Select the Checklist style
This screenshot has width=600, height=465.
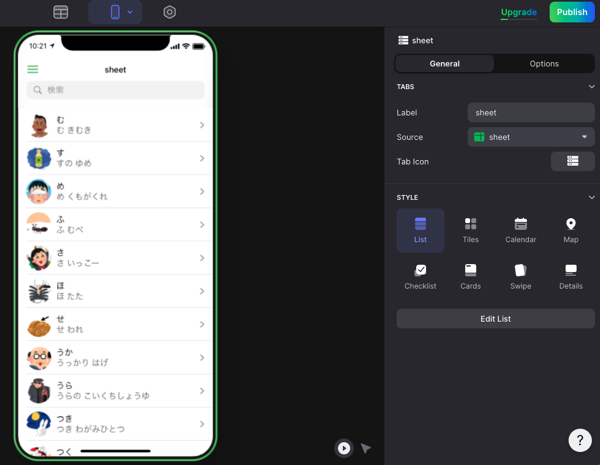(x=420, y=277)
